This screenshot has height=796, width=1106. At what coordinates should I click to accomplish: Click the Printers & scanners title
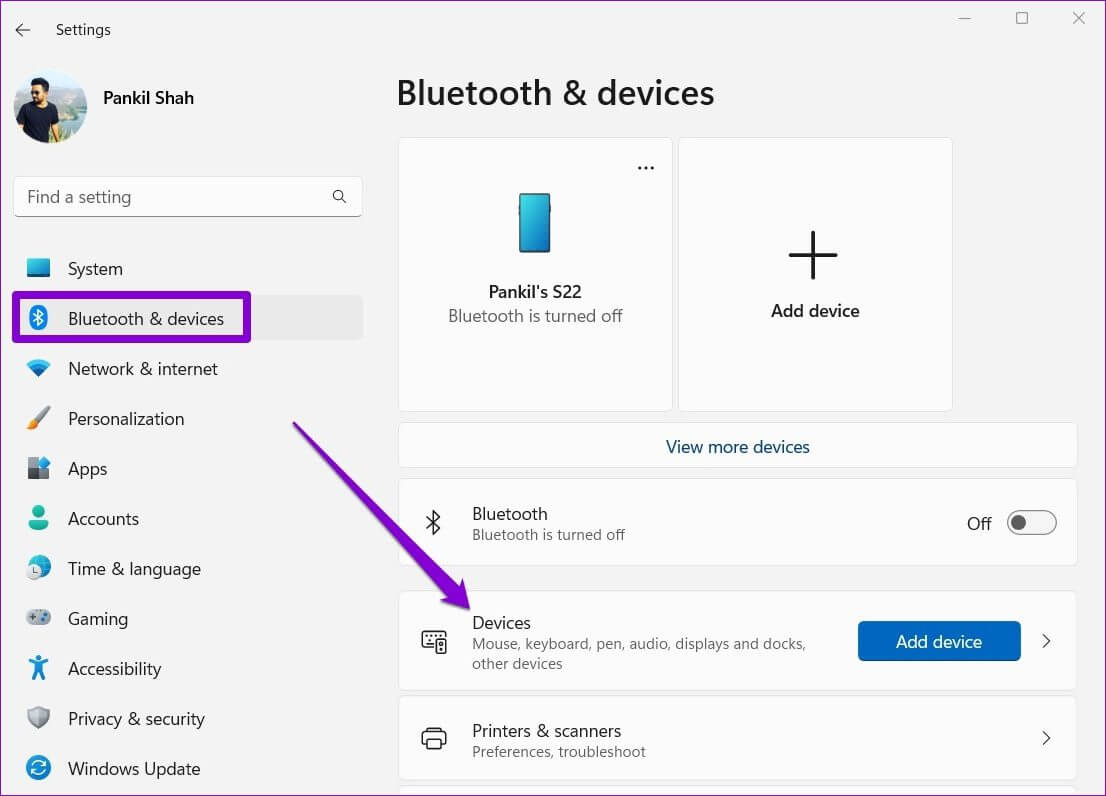pos(547,730)
